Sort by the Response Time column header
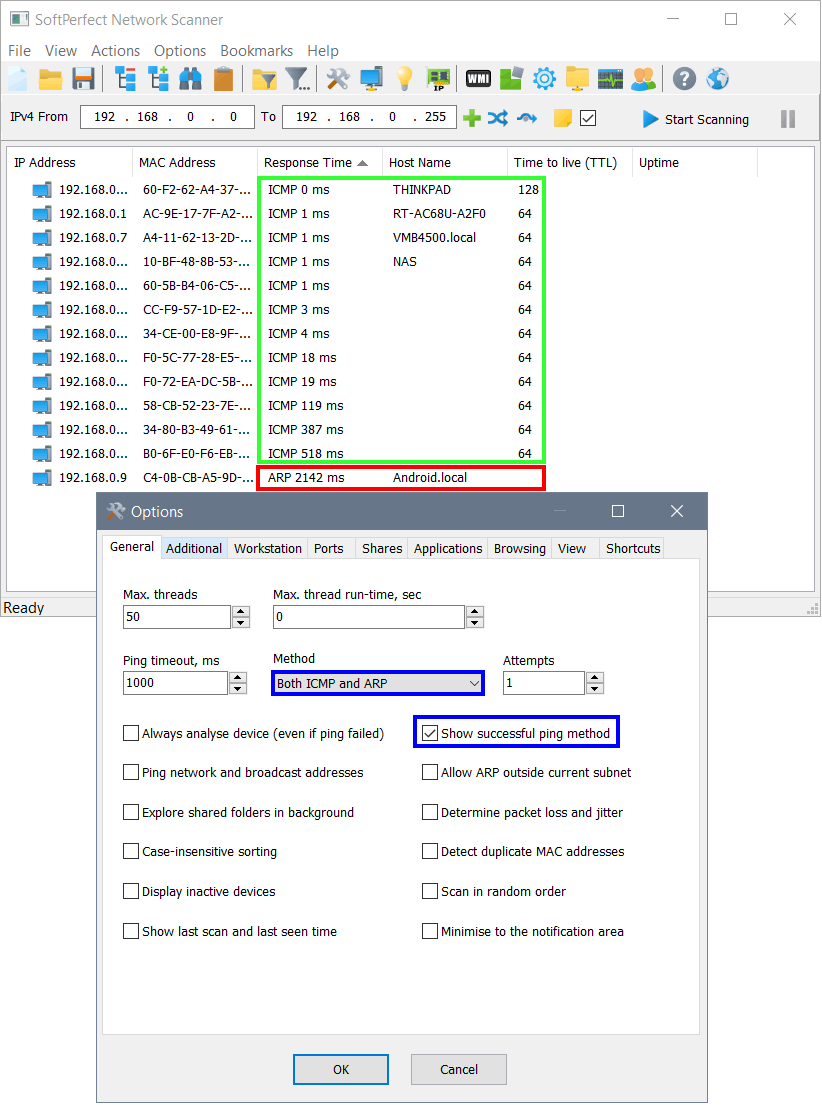This screenshot has height=1105, width=822. (x=319, y=163)
